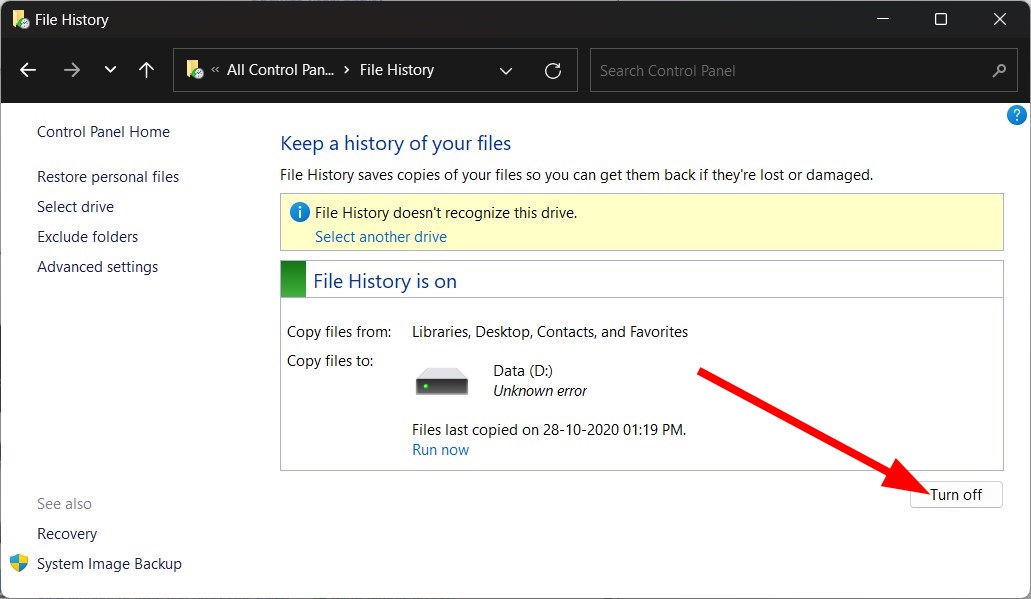
Task: Click inside the Search Control Panel field
Action: pyautogui.click(x=750, y=70)
